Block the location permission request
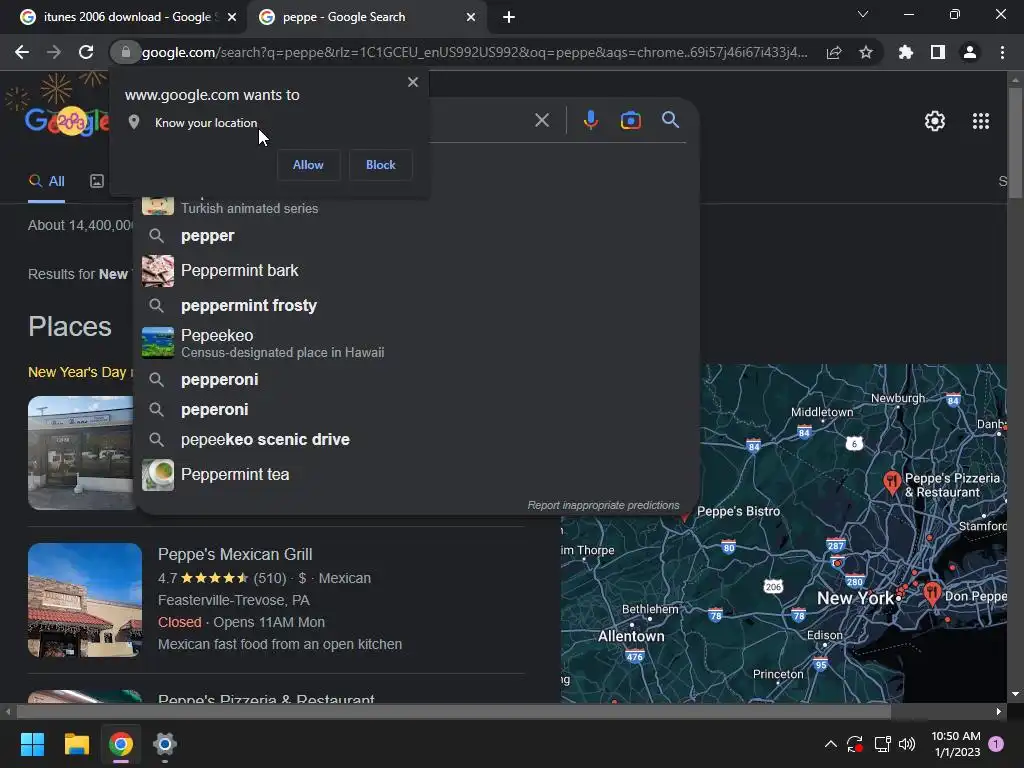 click(380, 165)
